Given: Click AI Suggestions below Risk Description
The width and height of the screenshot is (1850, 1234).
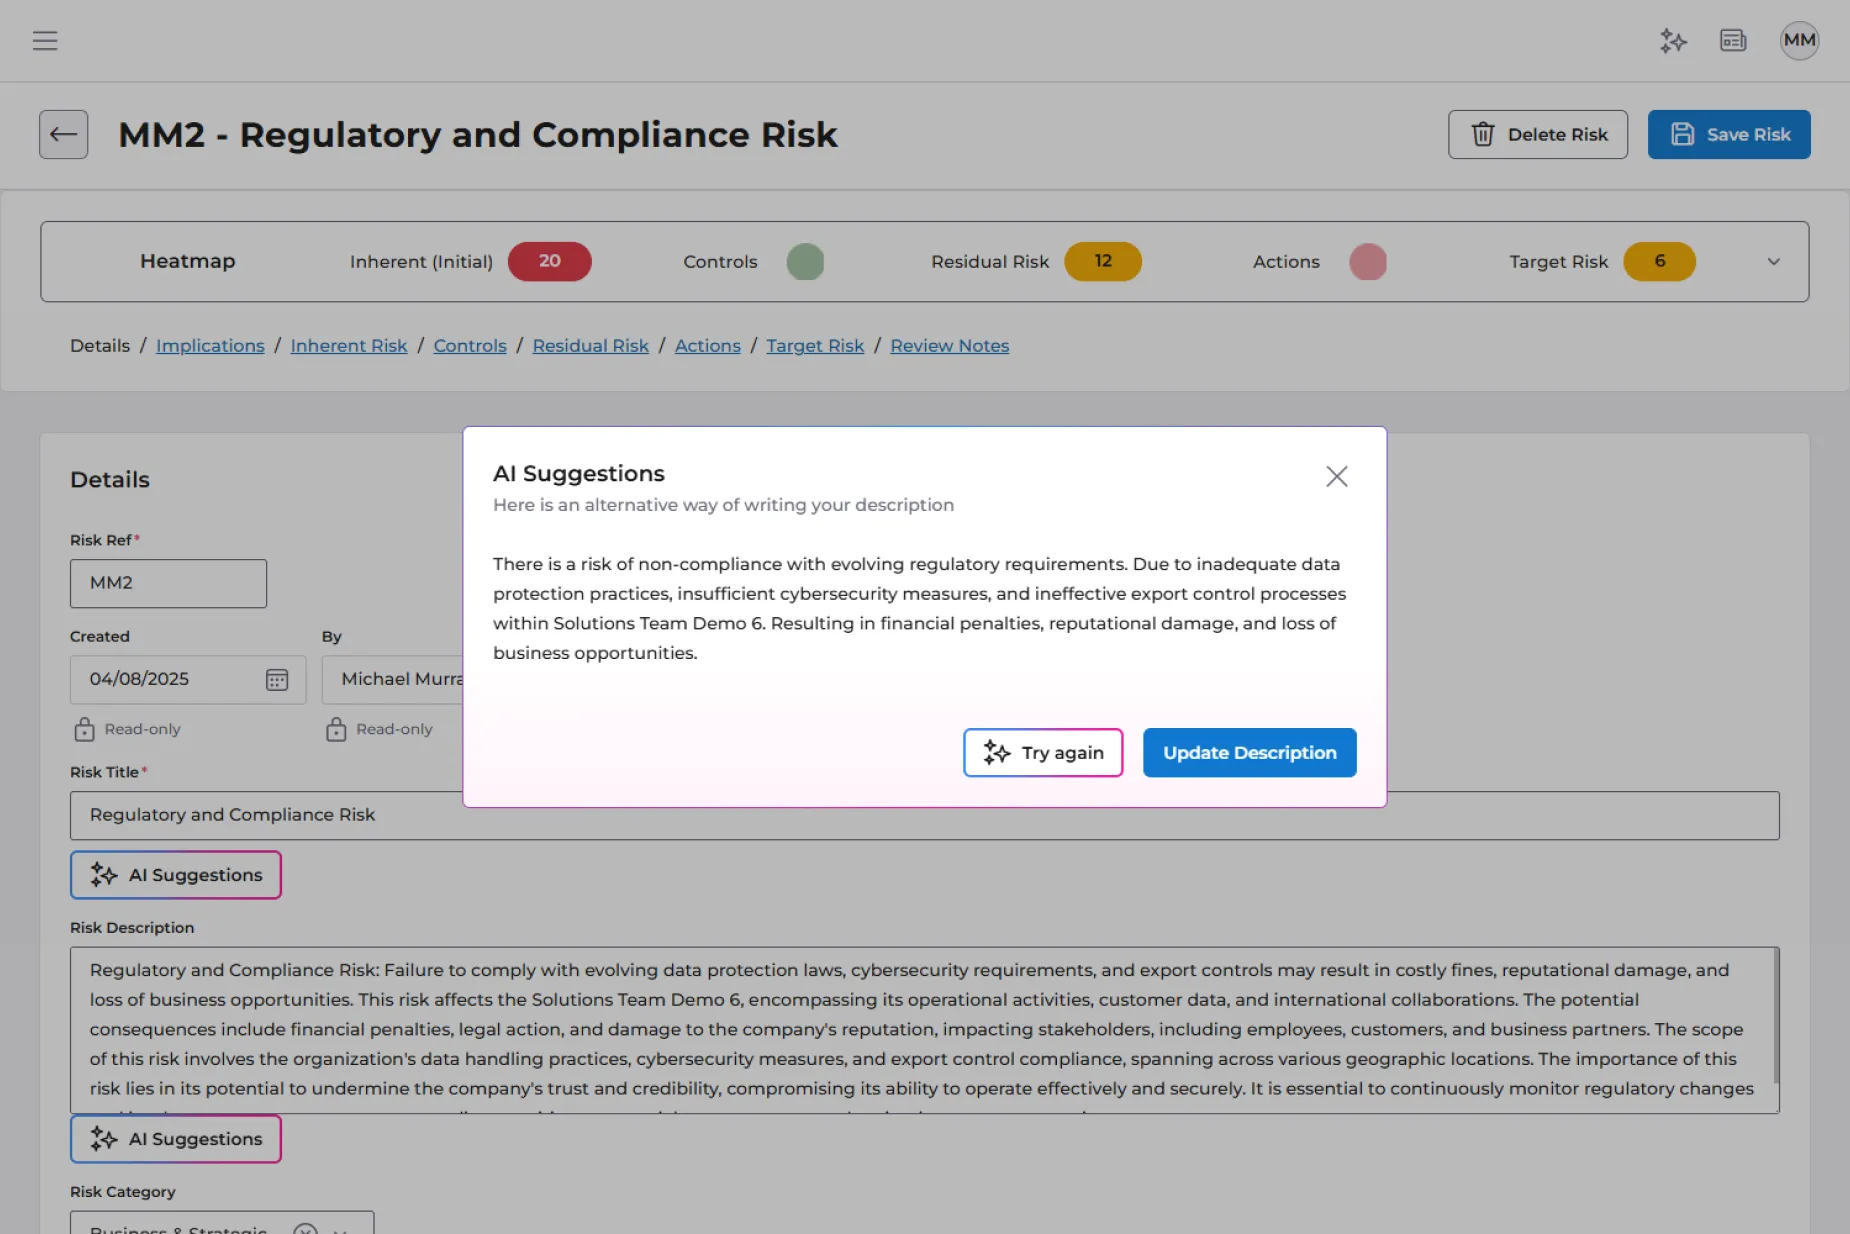Looking at the screenshot, I should pyautogui.click(x=176, y=1139).
